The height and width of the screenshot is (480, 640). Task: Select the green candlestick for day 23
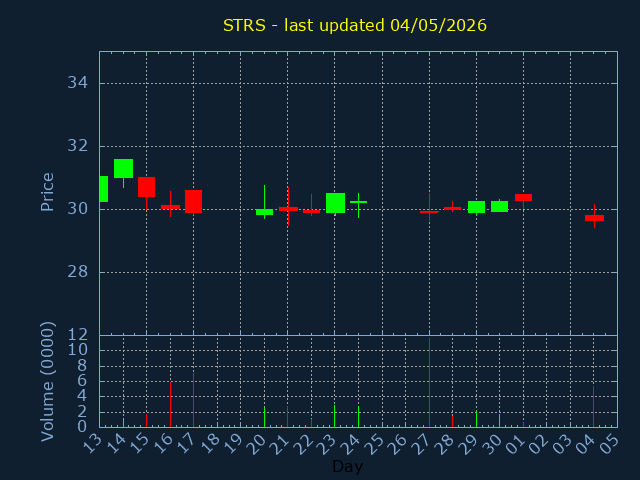pyautogui.click(x=335, y=203)
